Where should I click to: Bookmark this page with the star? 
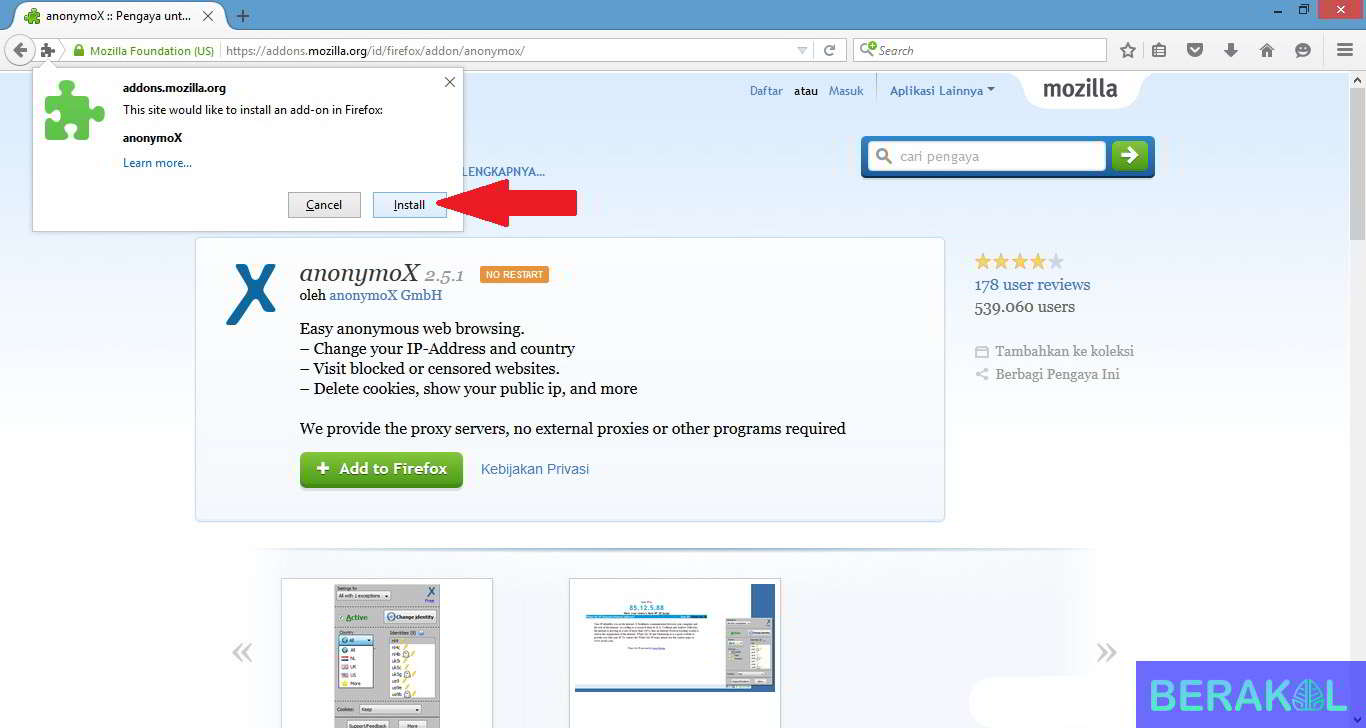click(1128, 50)
